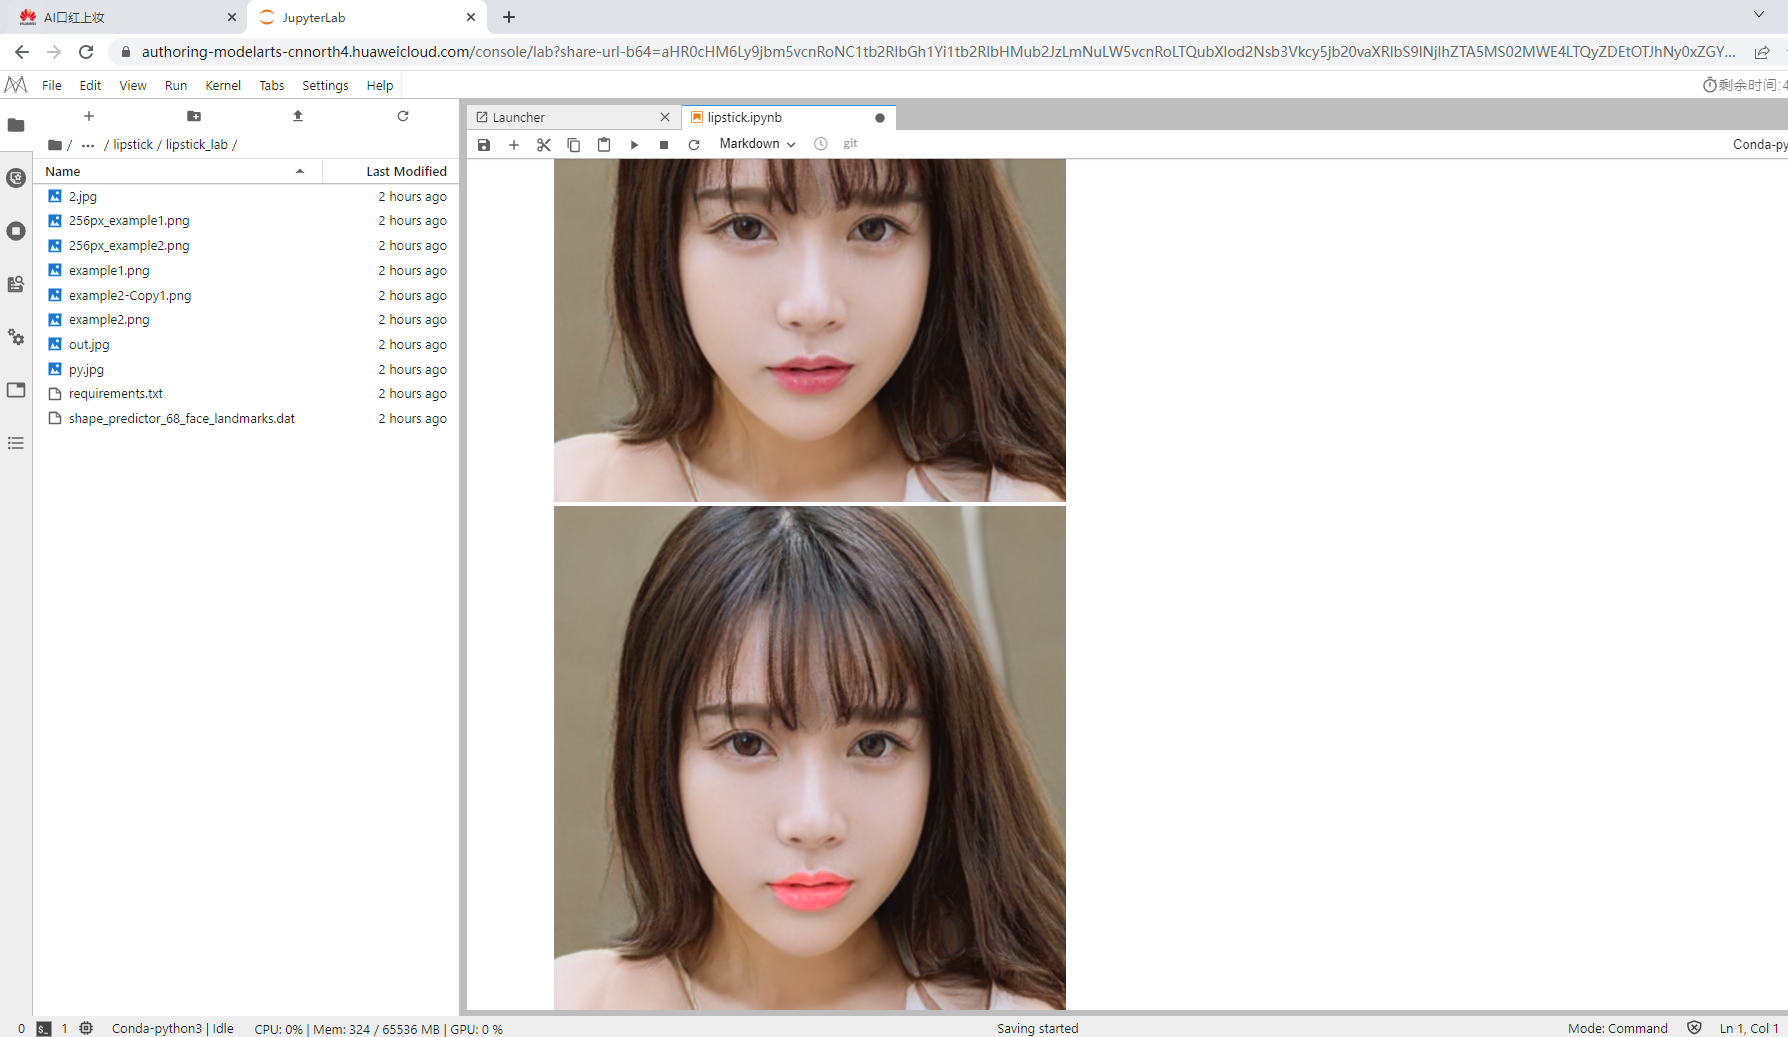Upload files using the upload arrow icon
Viewport: 1788px width, 1037px height.
coord(298,116)
